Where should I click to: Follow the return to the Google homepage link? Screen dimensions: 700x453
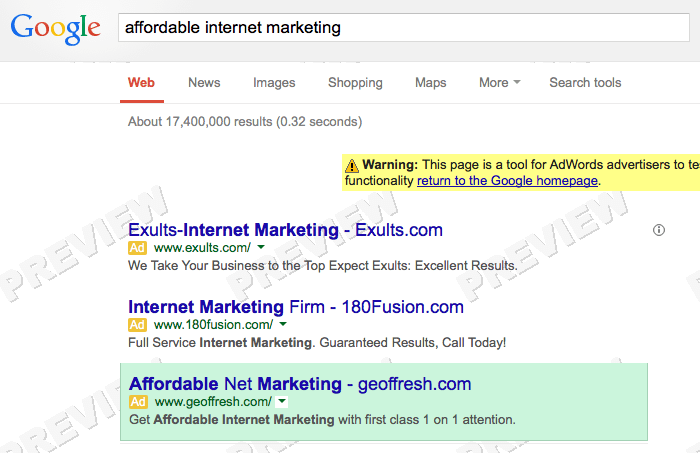point(507,181)
